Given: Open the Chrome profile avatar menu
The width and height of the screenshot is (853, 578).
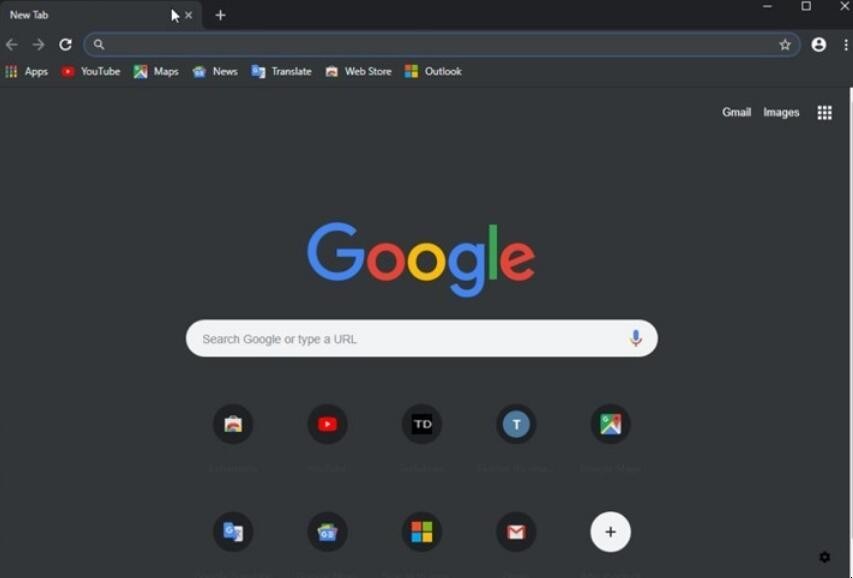Looking at the screenshot, I should click(818, 45).
